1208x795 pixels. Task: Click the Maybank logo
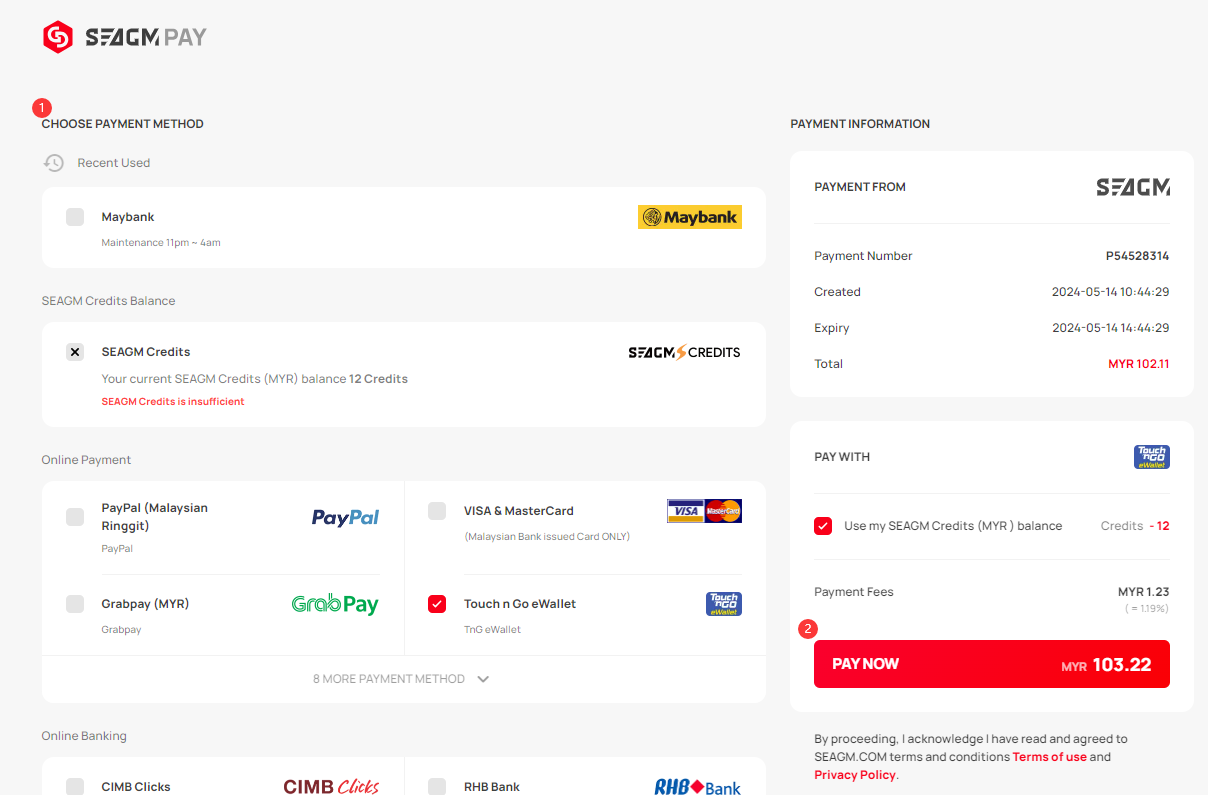tap(690, 217)
